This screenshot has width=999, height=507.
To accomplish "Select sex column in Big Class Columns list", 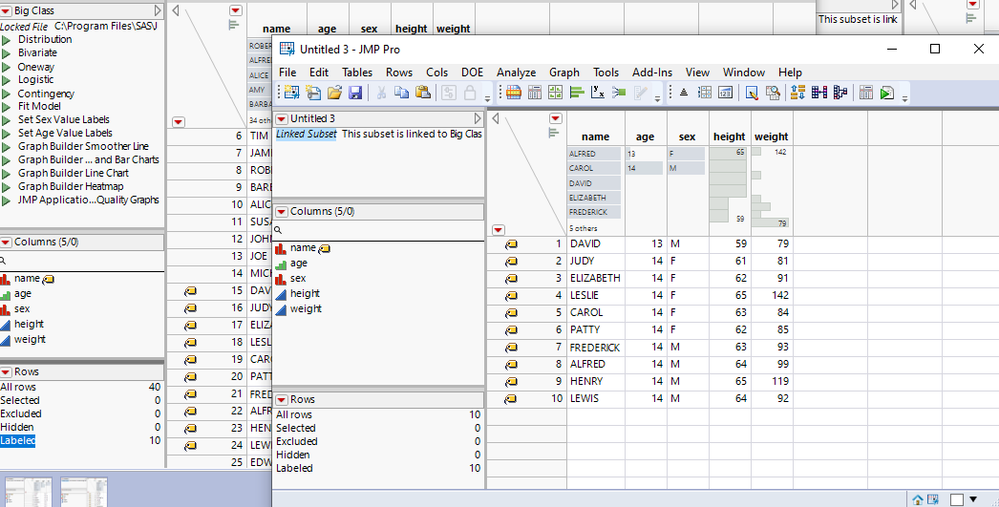I will 22,309.
